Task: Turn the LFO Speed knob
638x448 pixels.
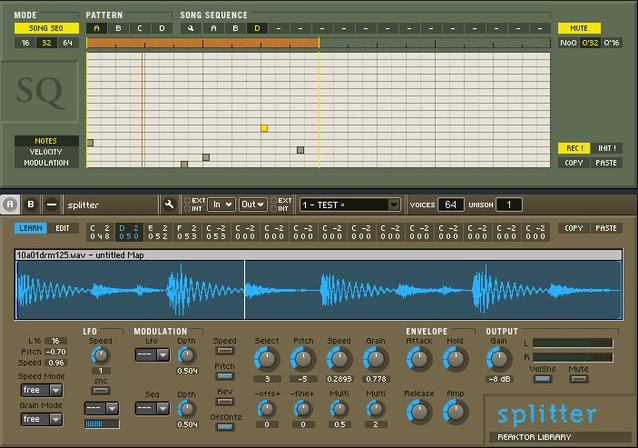Action: (100, 356)
